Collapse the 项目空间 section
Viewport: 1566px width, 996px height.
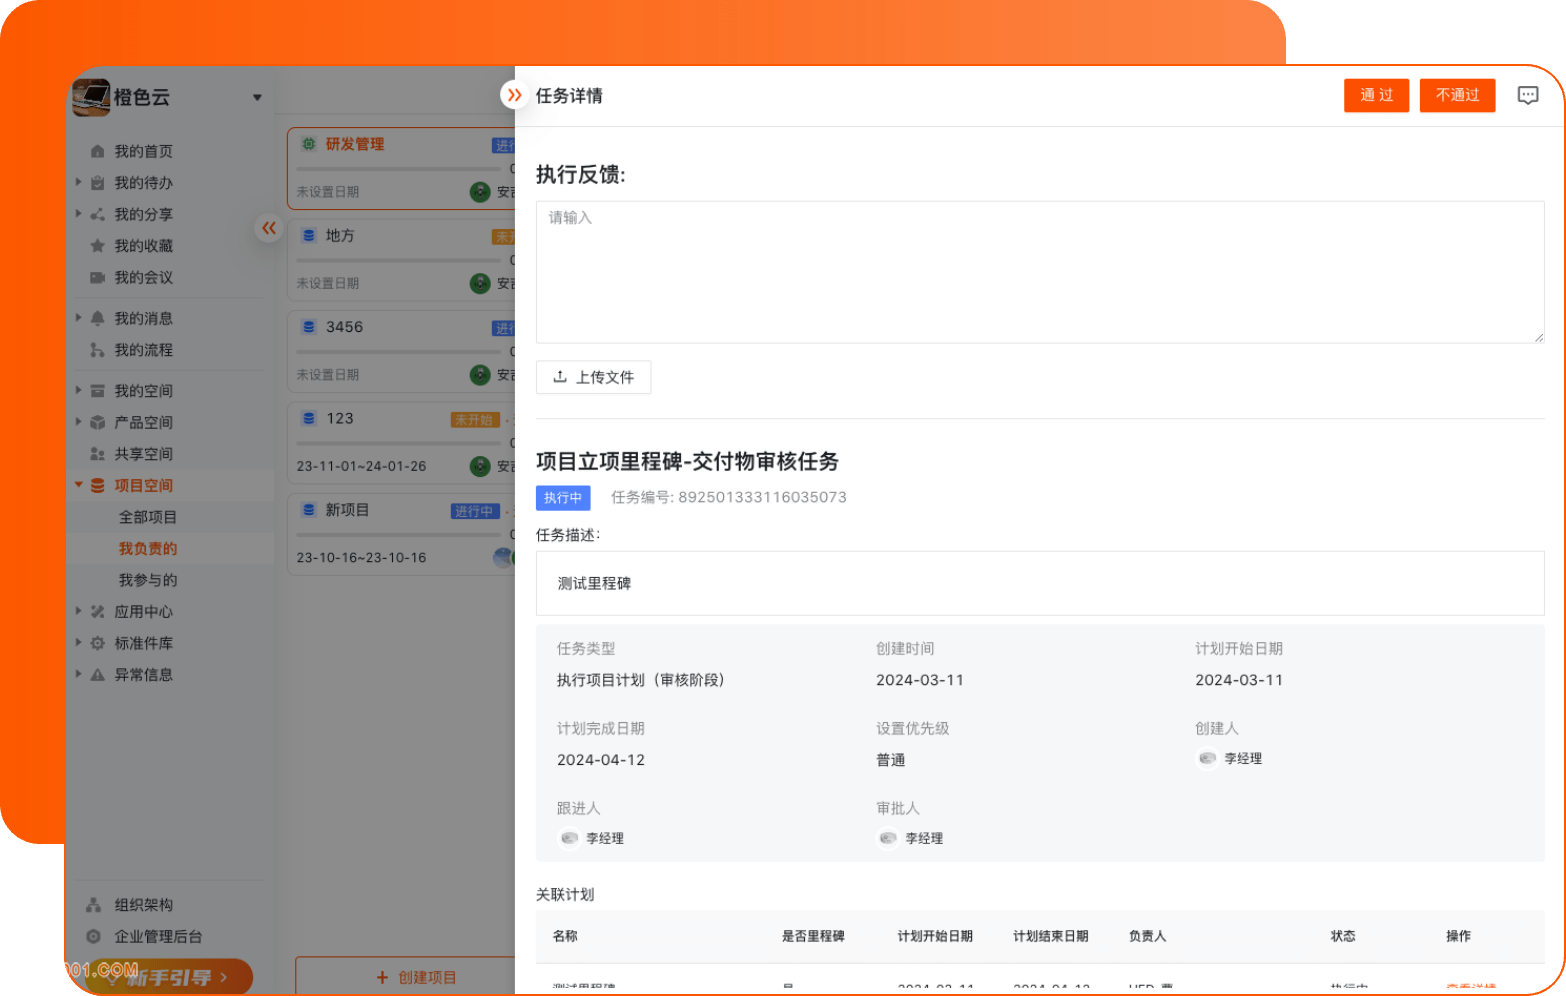(79, 485)
